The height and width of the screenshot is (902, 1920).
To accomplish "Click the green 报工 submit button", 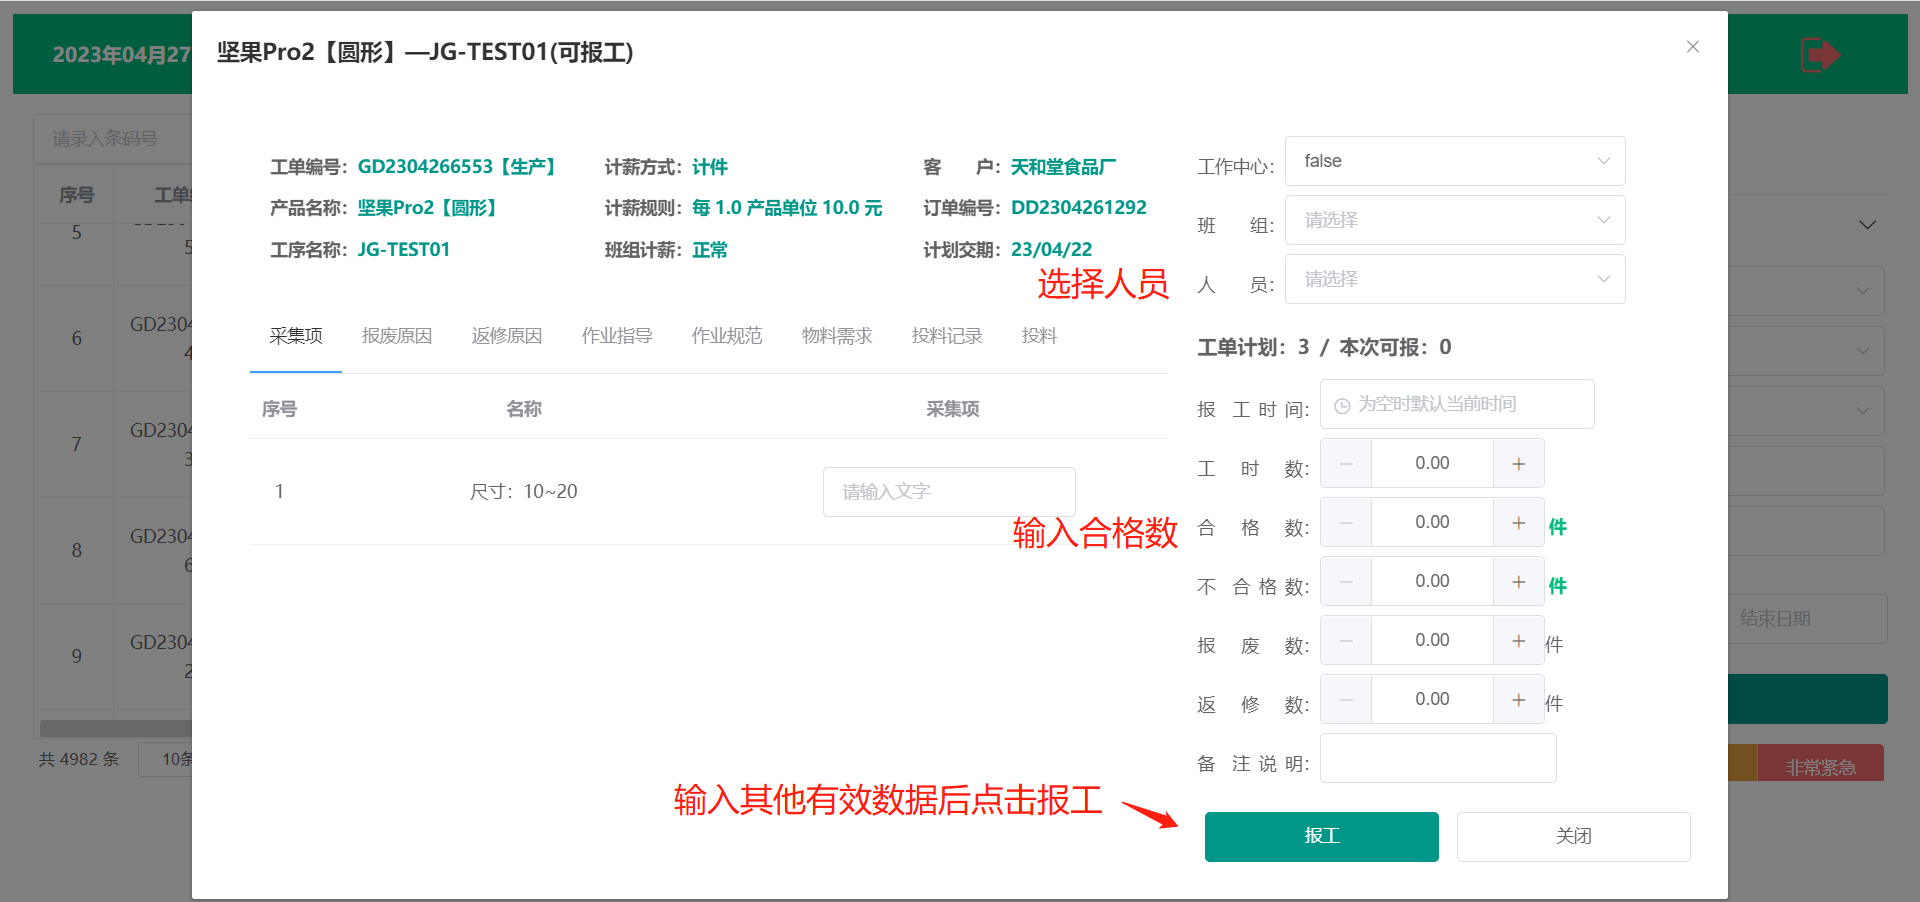I will [1321, 836].
